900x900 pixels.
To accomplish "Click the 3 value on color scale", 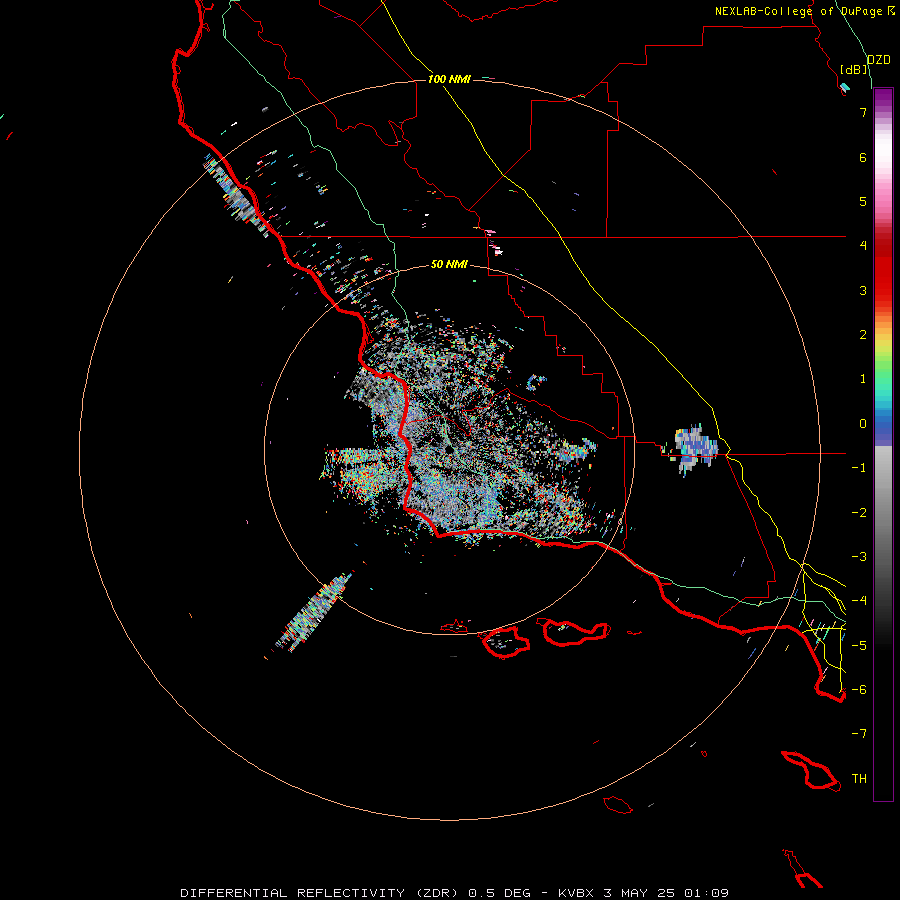I will click(863, 290).
